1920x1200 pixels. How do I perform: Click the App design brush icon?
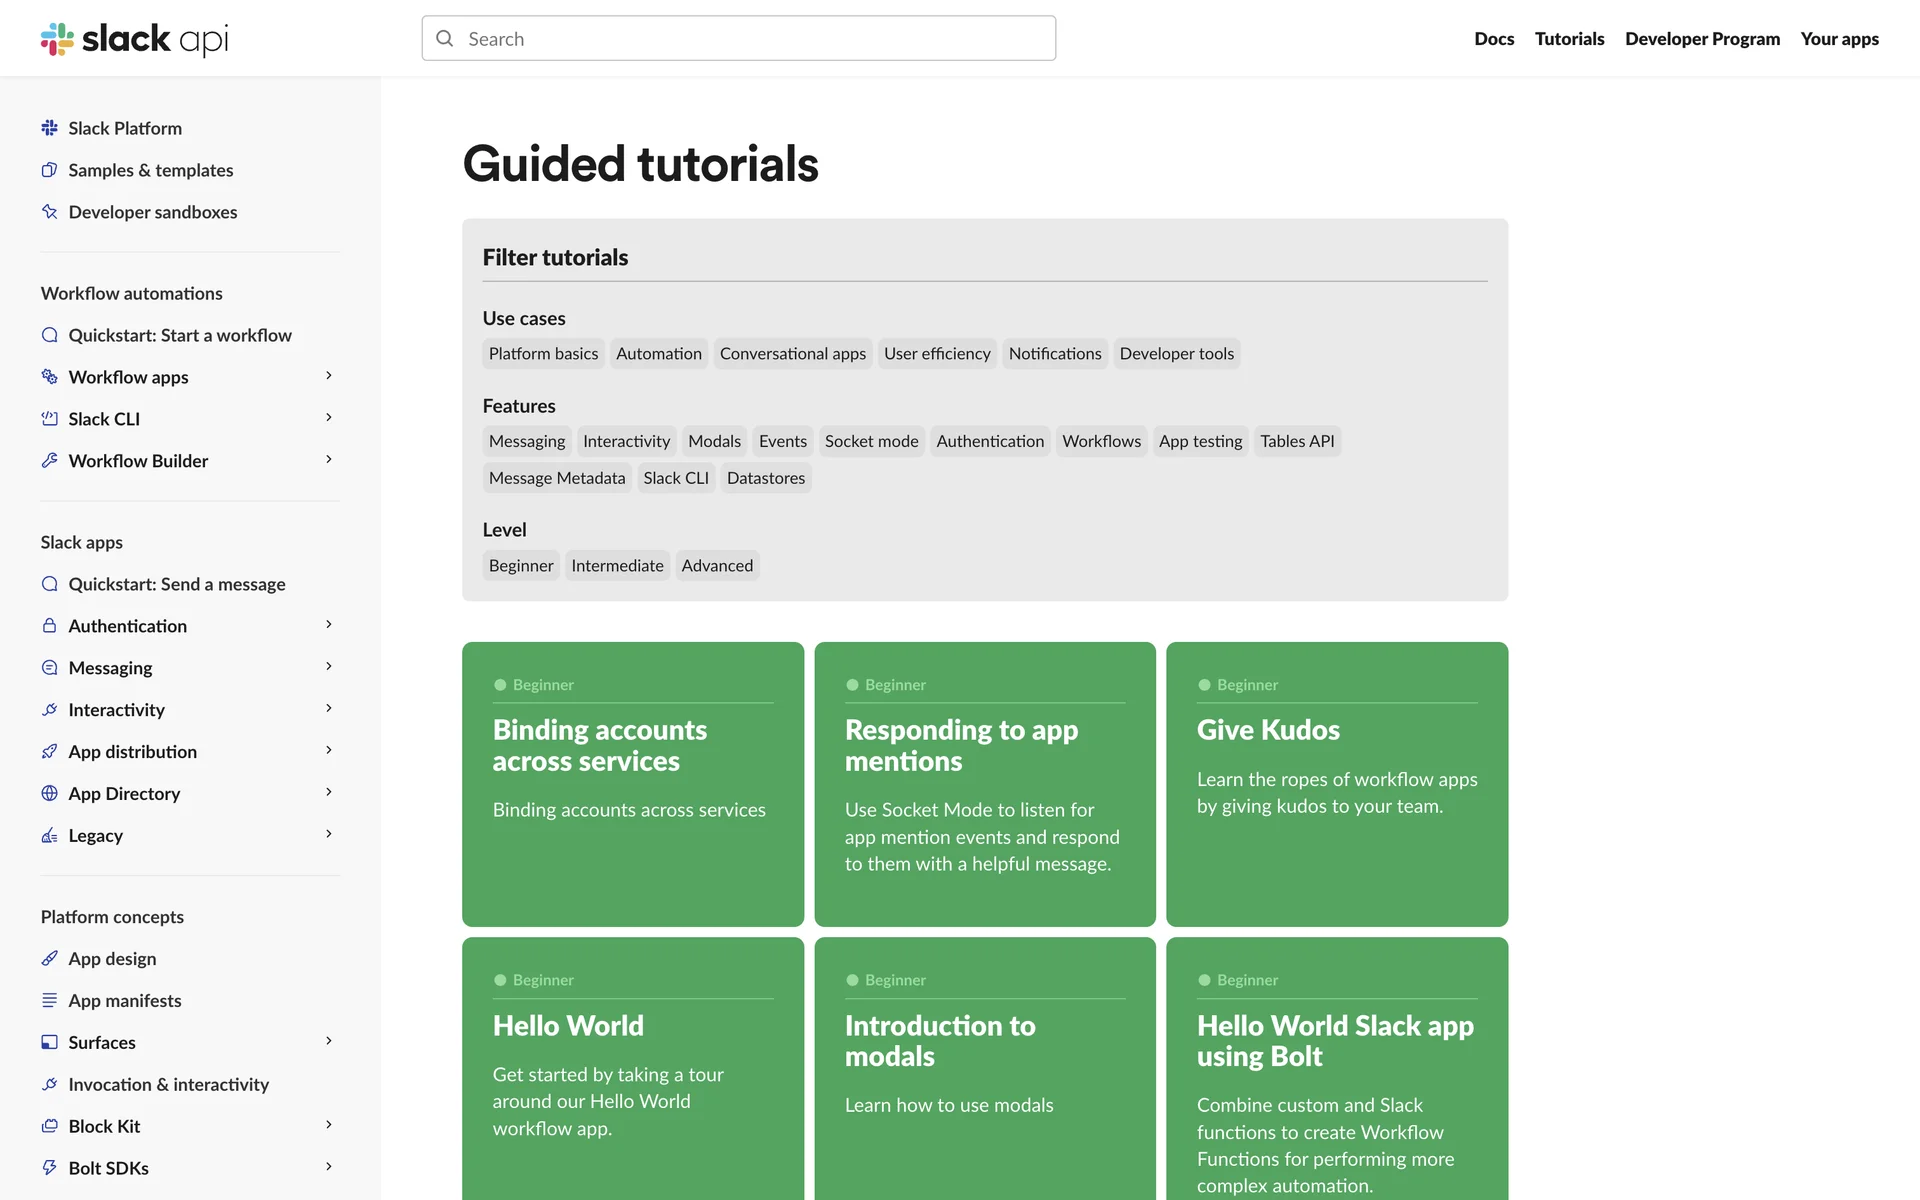[x=49, y=958]
